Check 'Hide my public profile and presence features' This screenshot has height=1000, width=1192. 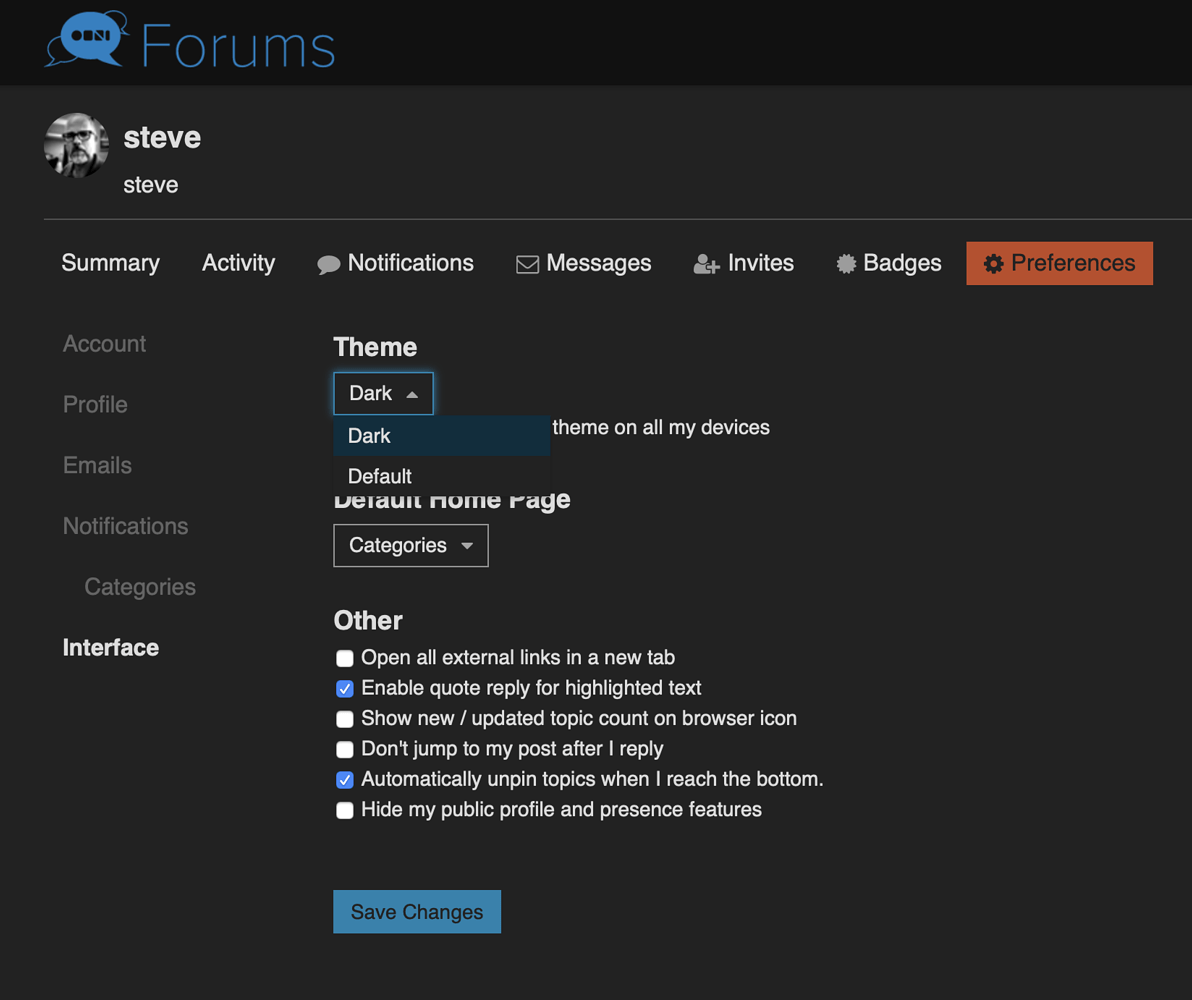345,810
